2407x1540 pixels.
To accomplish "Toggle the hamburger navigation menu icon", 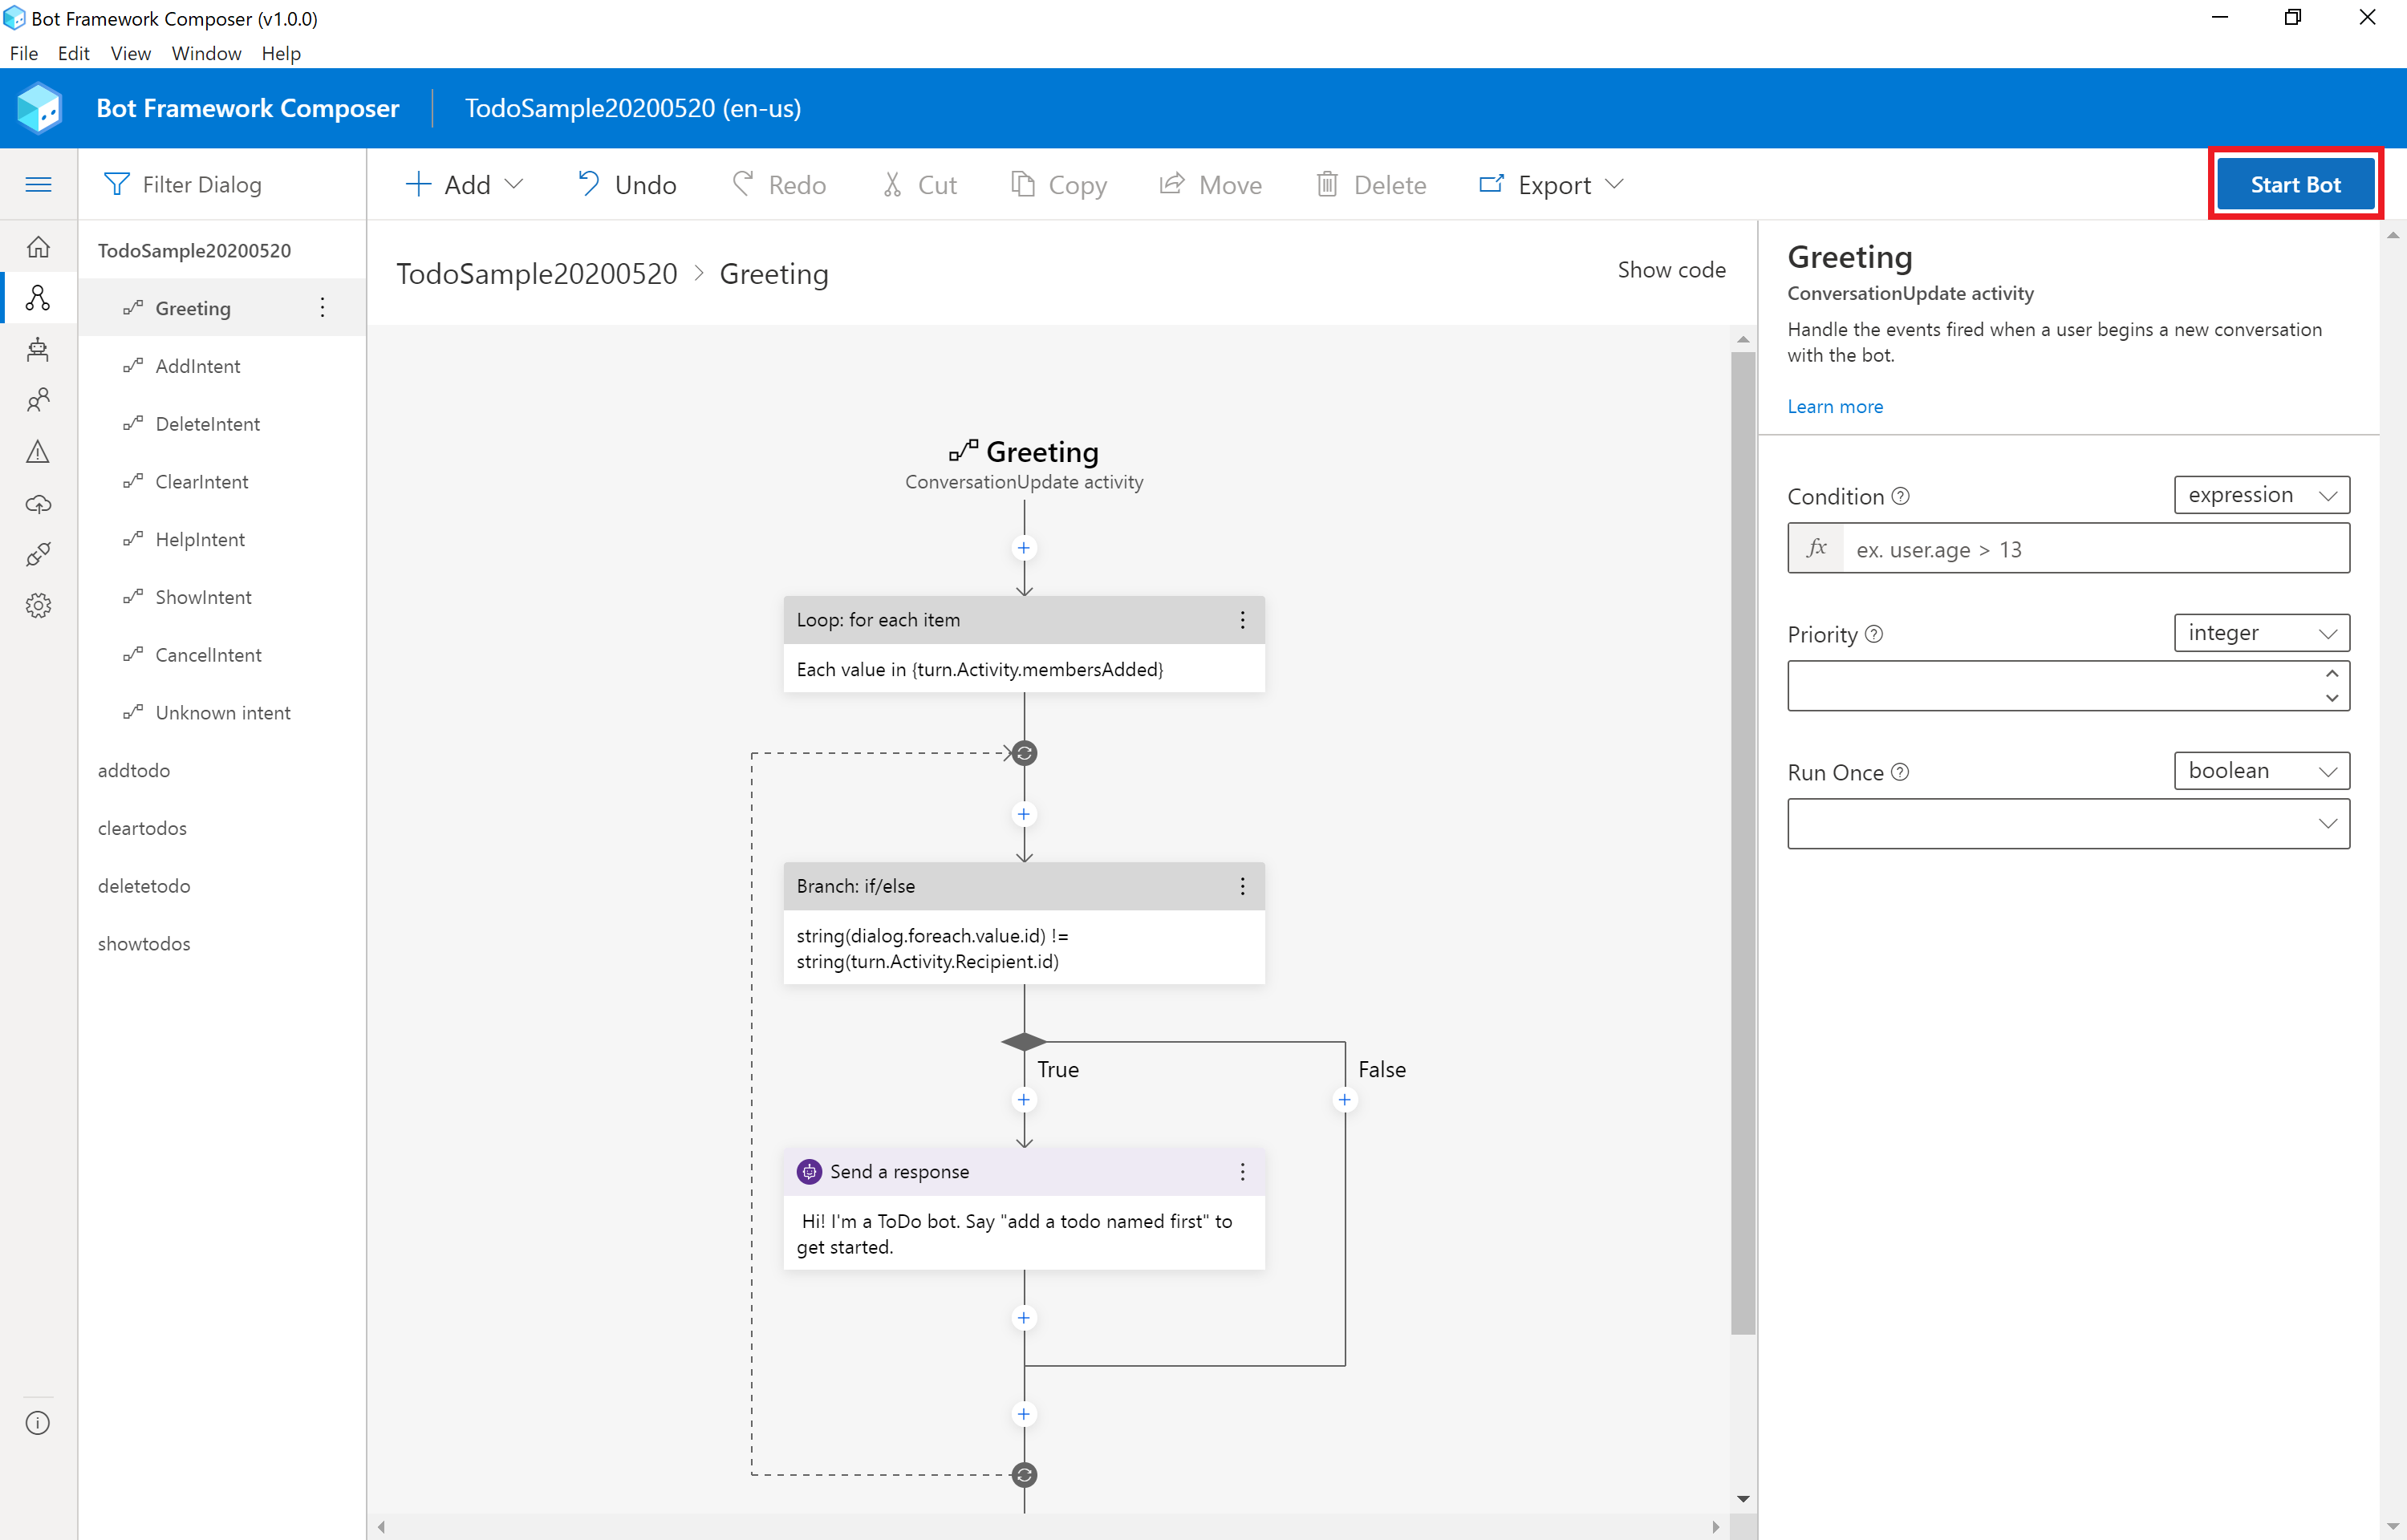I will tap(38, 184).
